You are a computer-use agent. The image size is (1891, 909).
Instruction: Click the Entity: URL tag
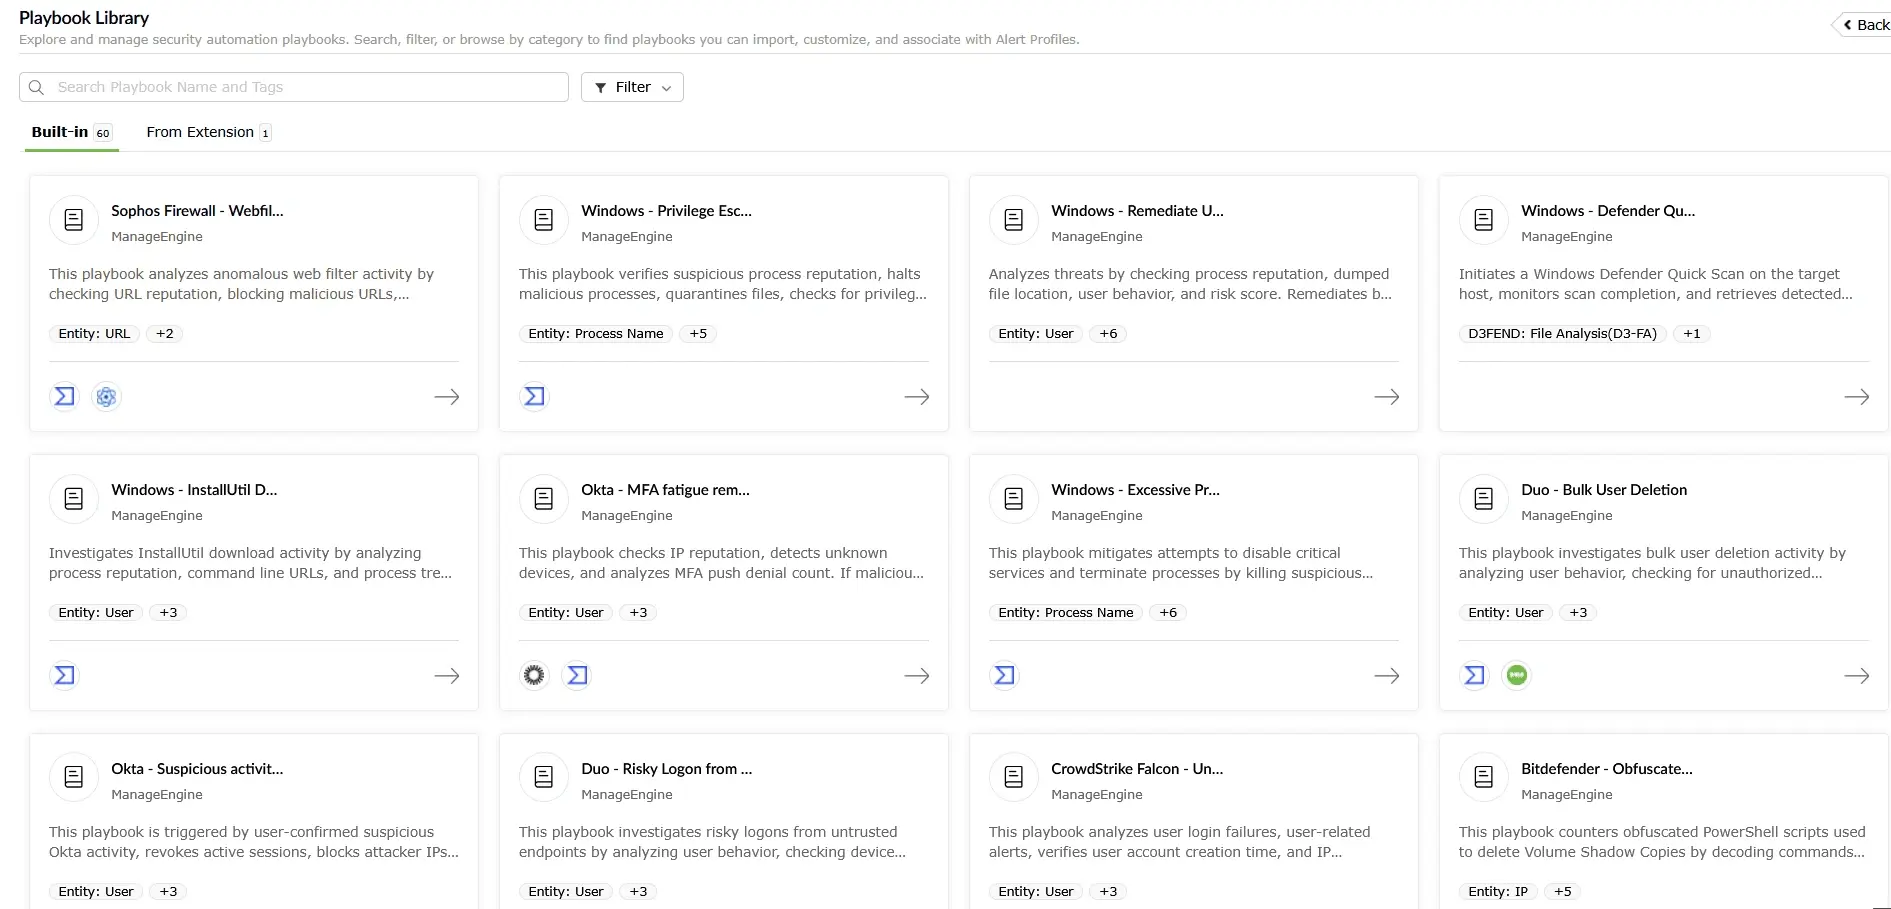pyautogui.click(x=94, y=334)
